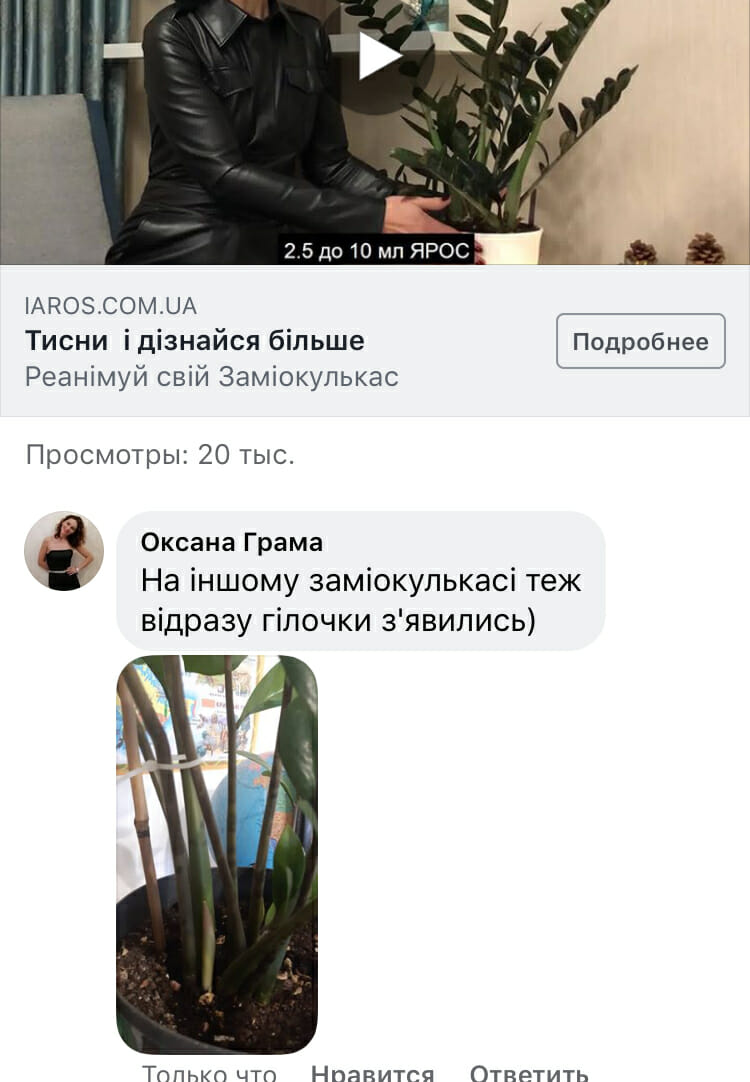750x1082 pixels.
Task: Open Оксана Грама's round profile avatar
Action: tap(64, 551)
